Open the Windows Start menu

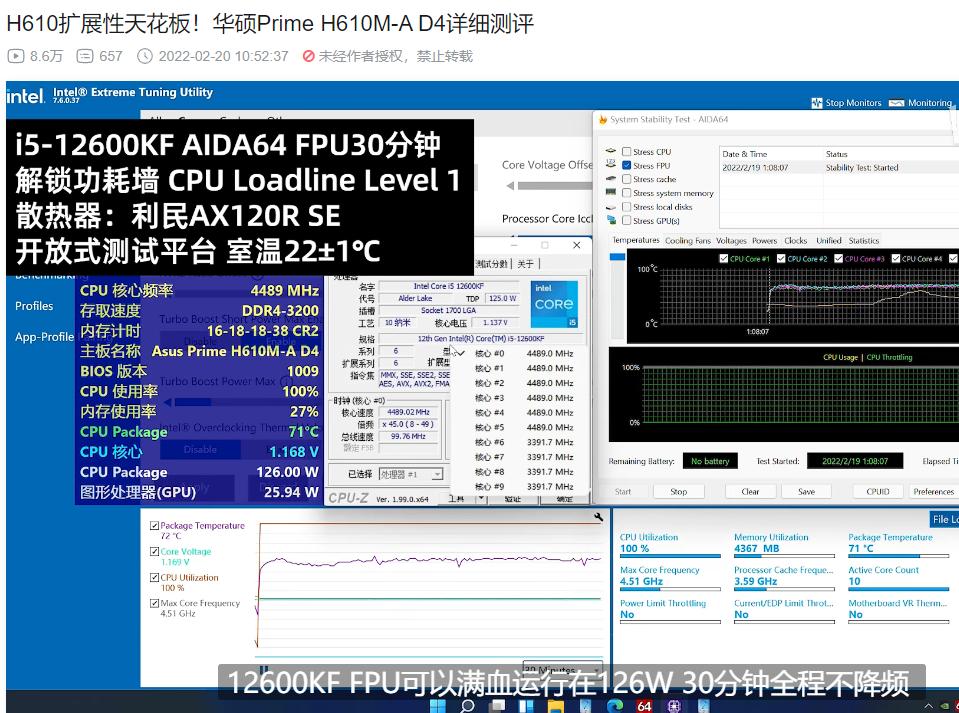coord(437,705)
